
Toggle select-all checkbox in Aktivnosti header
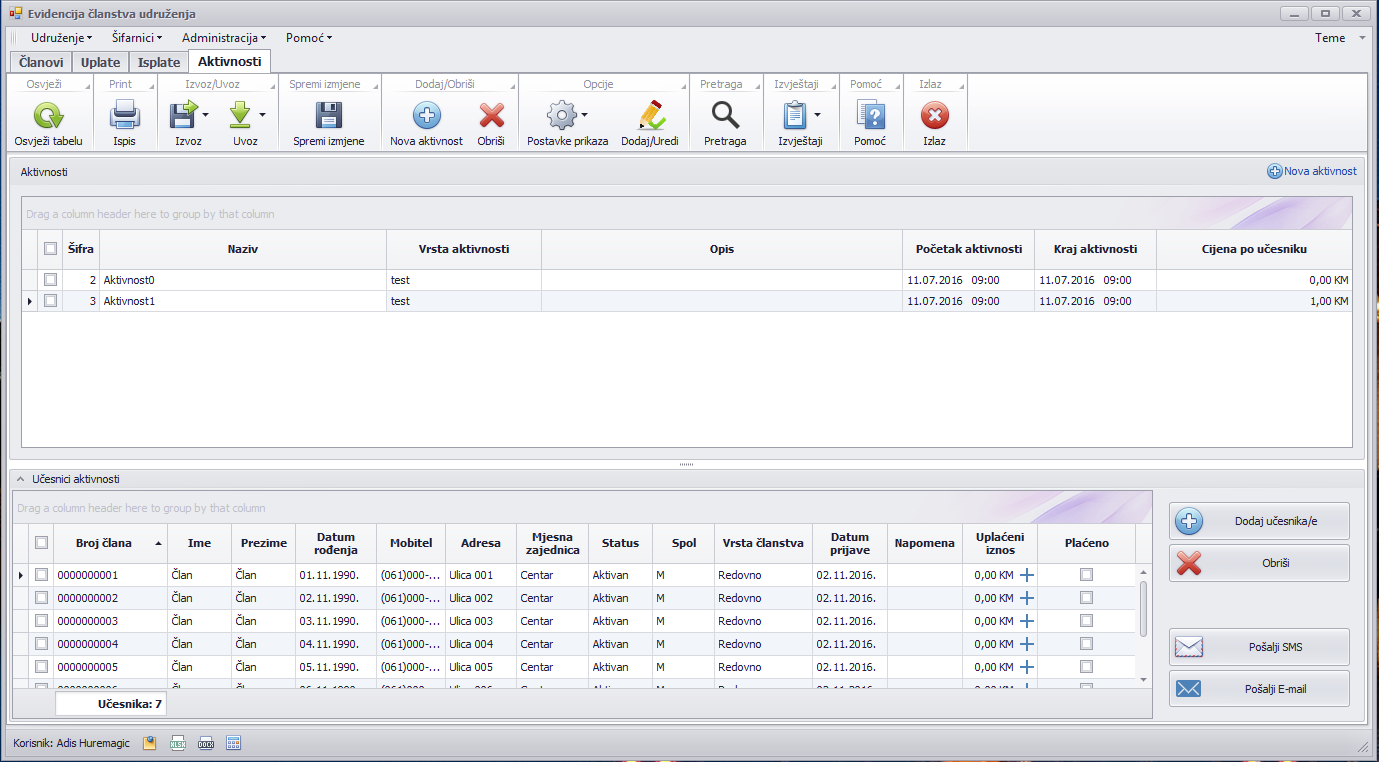(50, 249)
